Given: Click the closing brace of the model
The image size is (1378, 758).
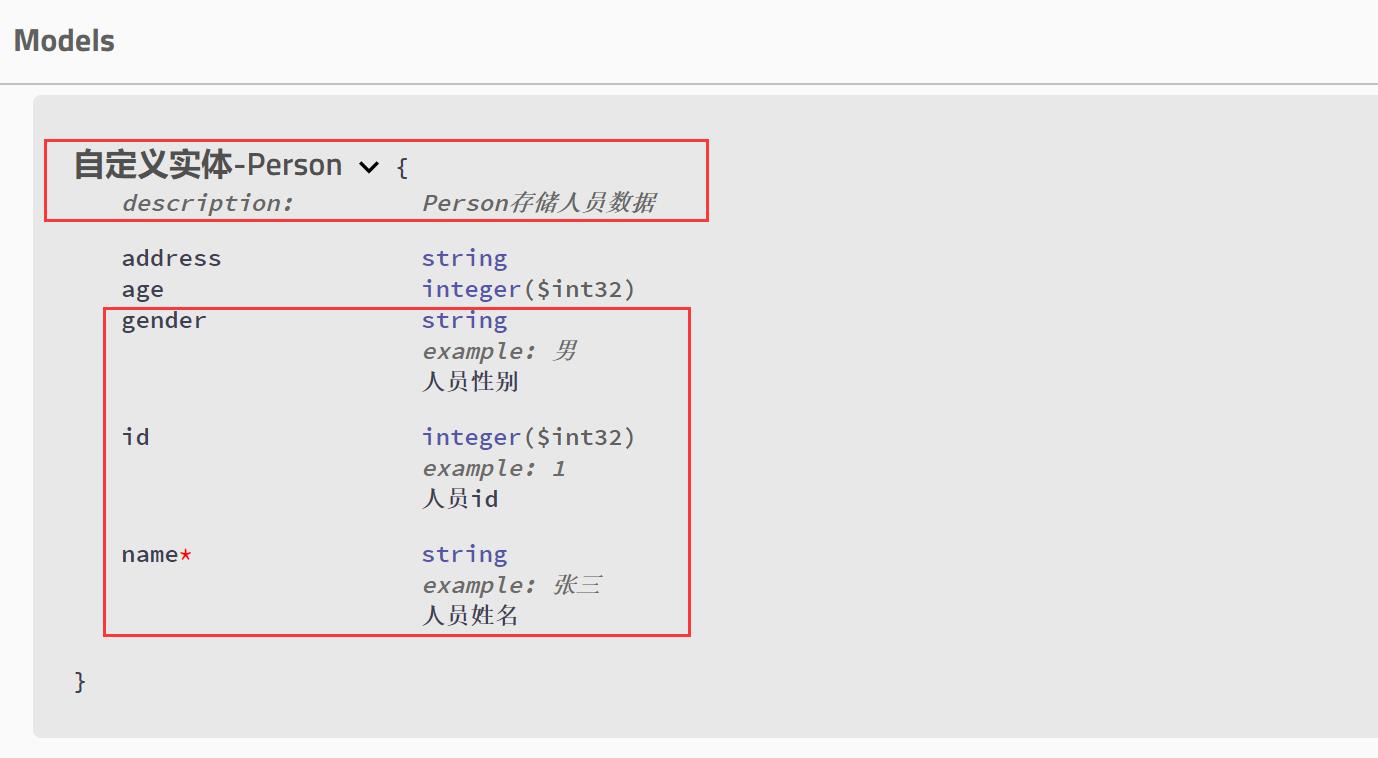Looking at the screenshot, I should coord(80,682).
